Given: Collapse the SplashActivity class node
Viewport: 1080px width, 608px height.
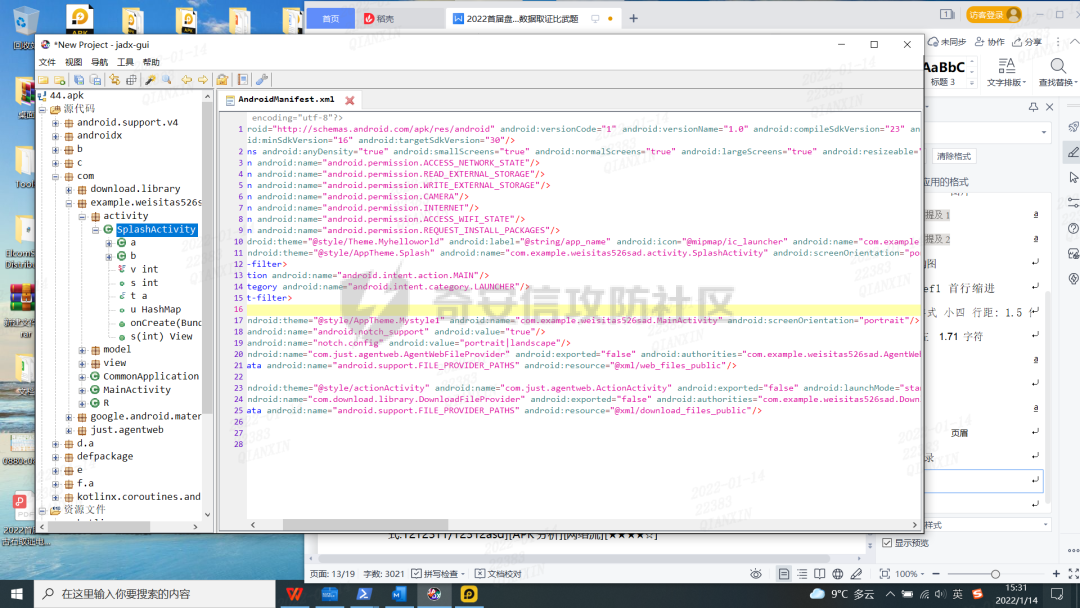Looking at the screenshot, I should (97, 230).
